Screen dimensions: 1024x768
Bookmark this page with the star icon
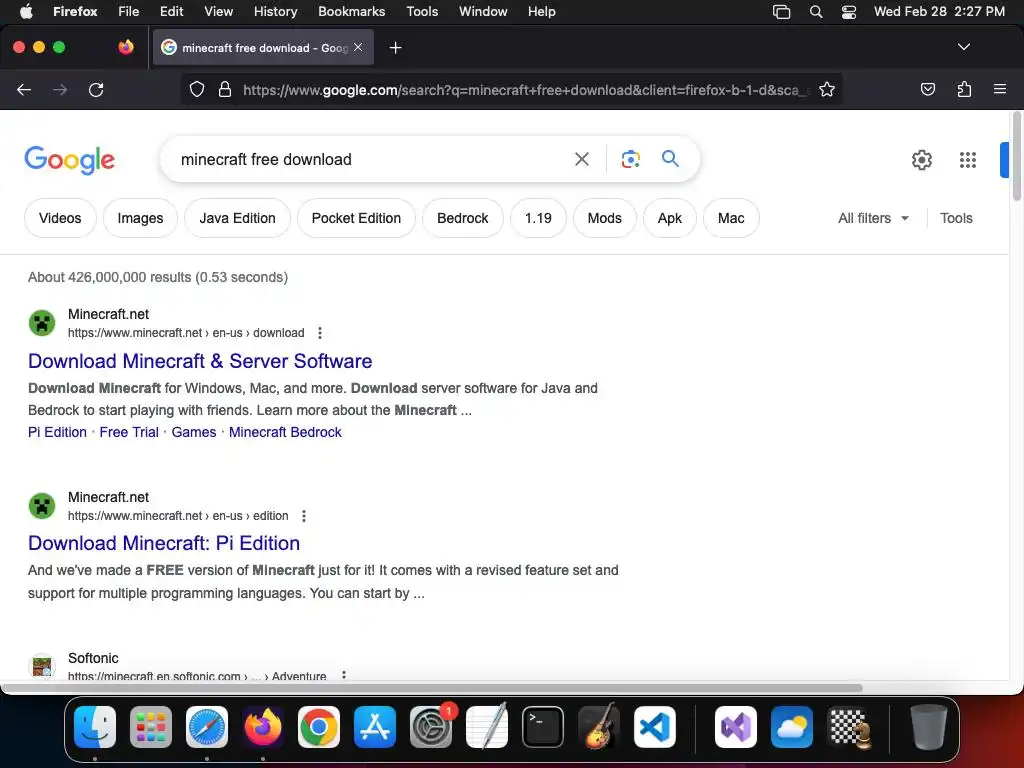827,89
